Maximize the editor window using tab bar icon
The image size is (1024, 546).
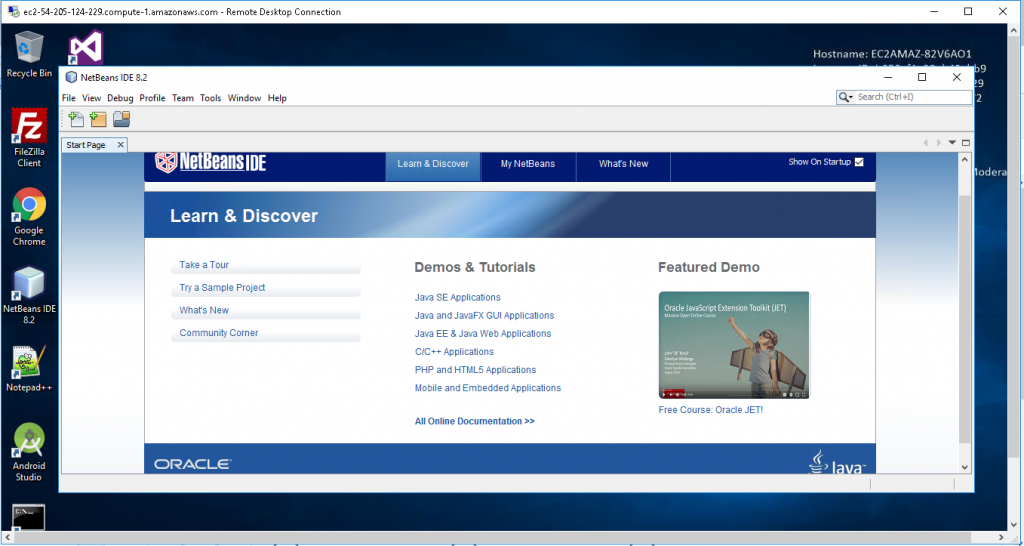(x=966, y=143)
